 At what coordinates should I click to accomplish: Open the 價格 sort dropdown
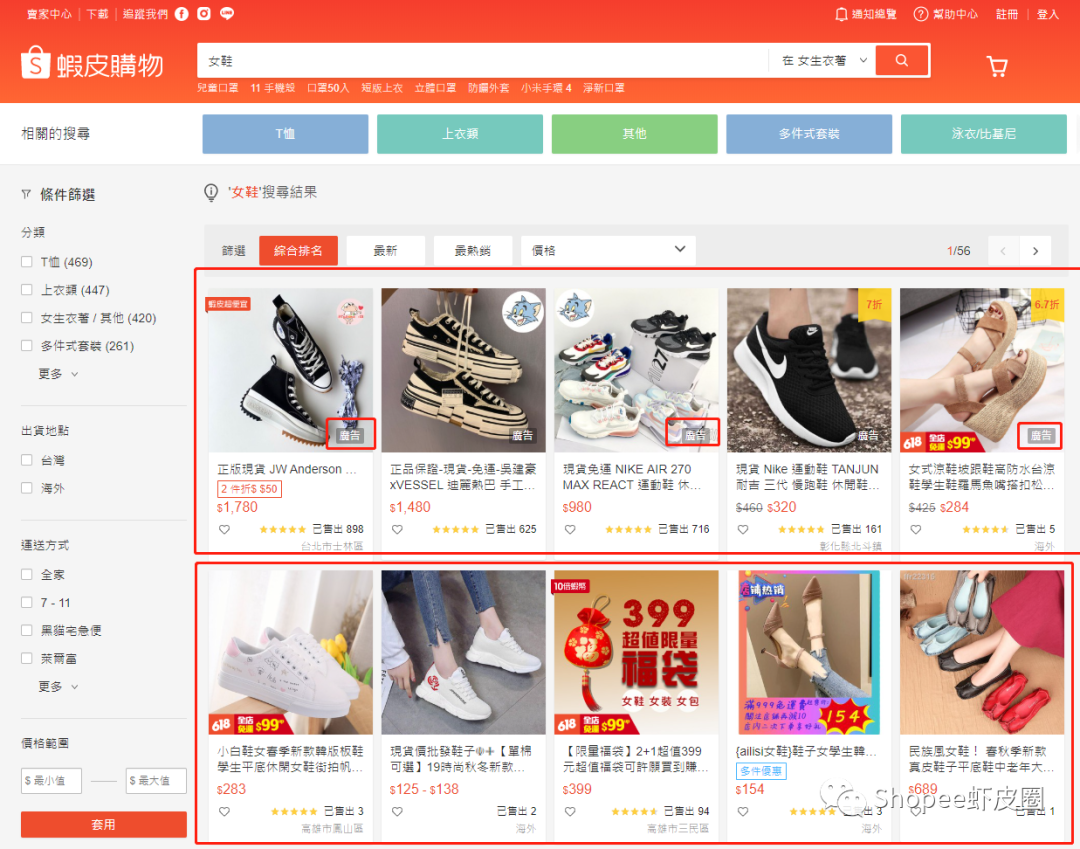coord(608,251)
